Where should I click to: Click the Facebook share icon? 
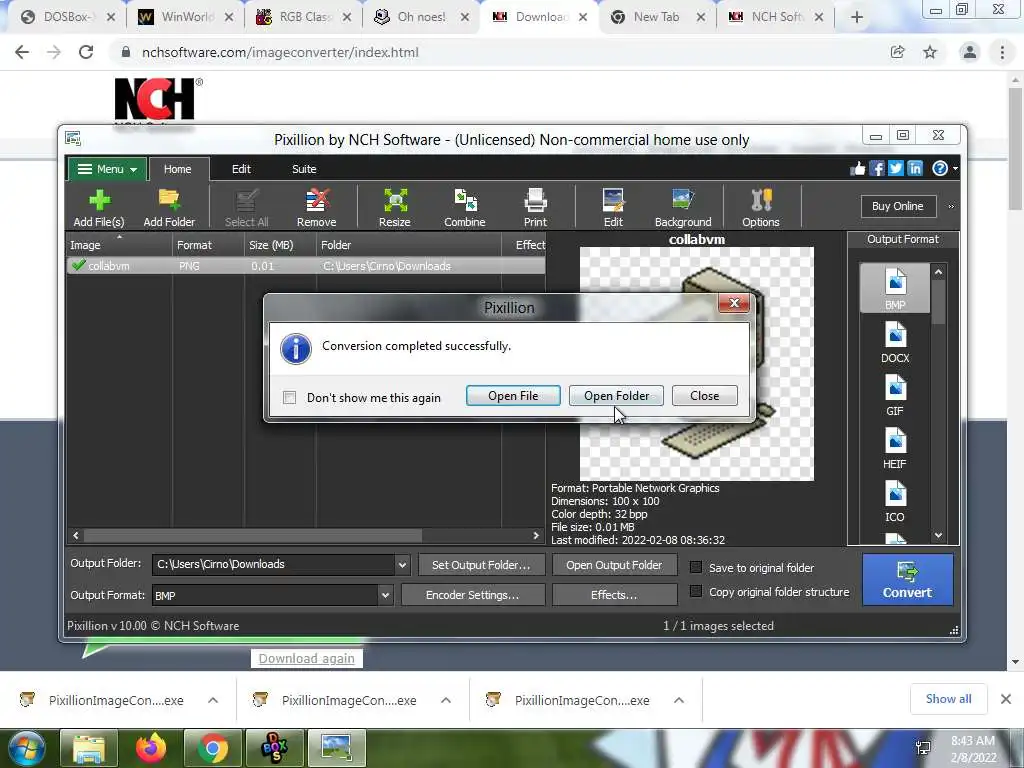click(x=877, y=168)
